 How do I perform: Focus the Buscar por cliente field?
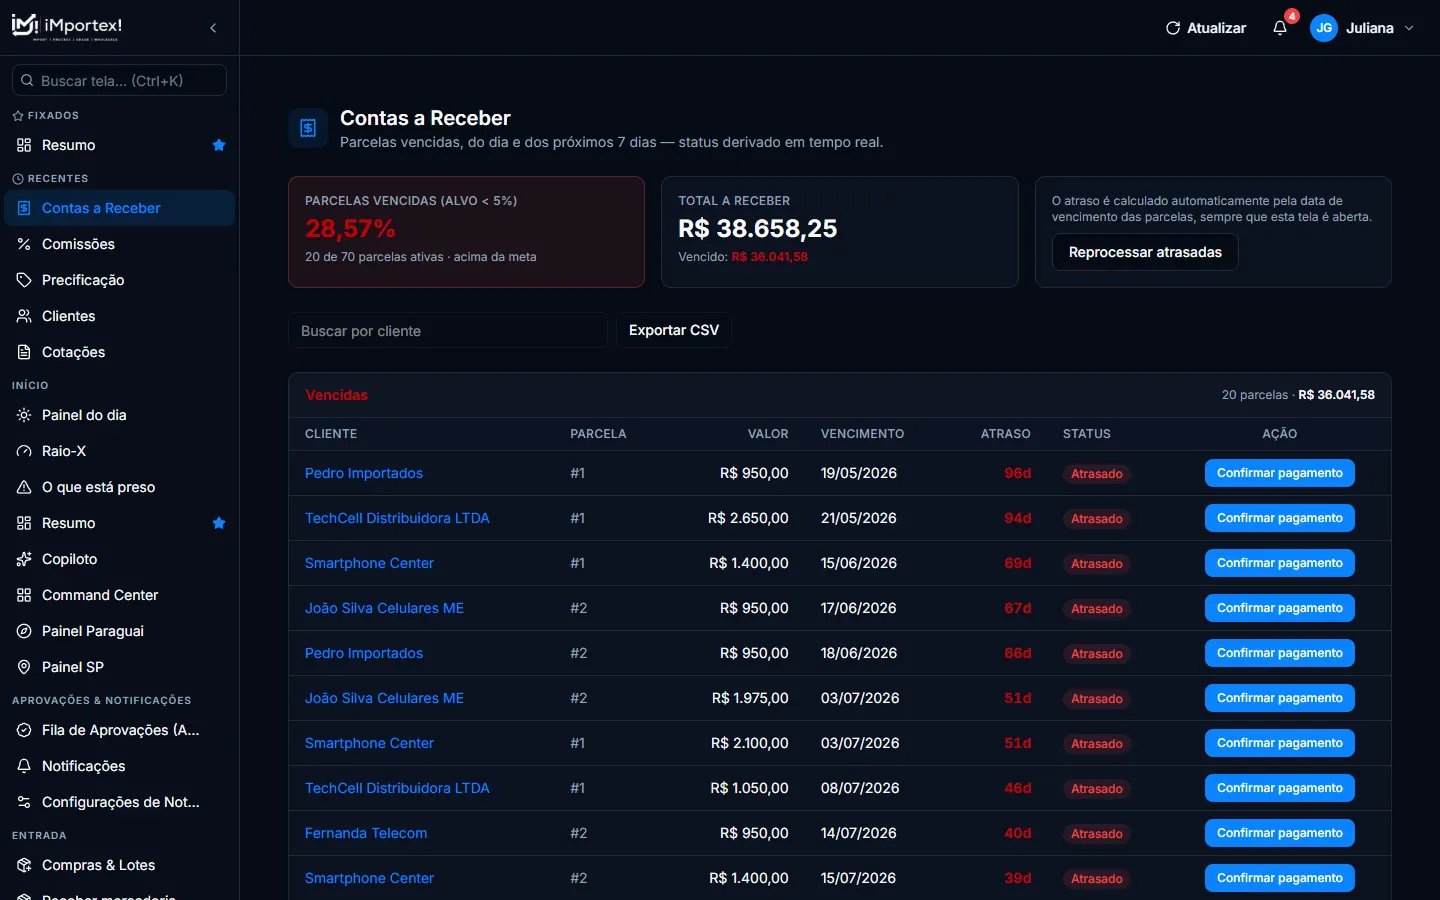point(448,331)
